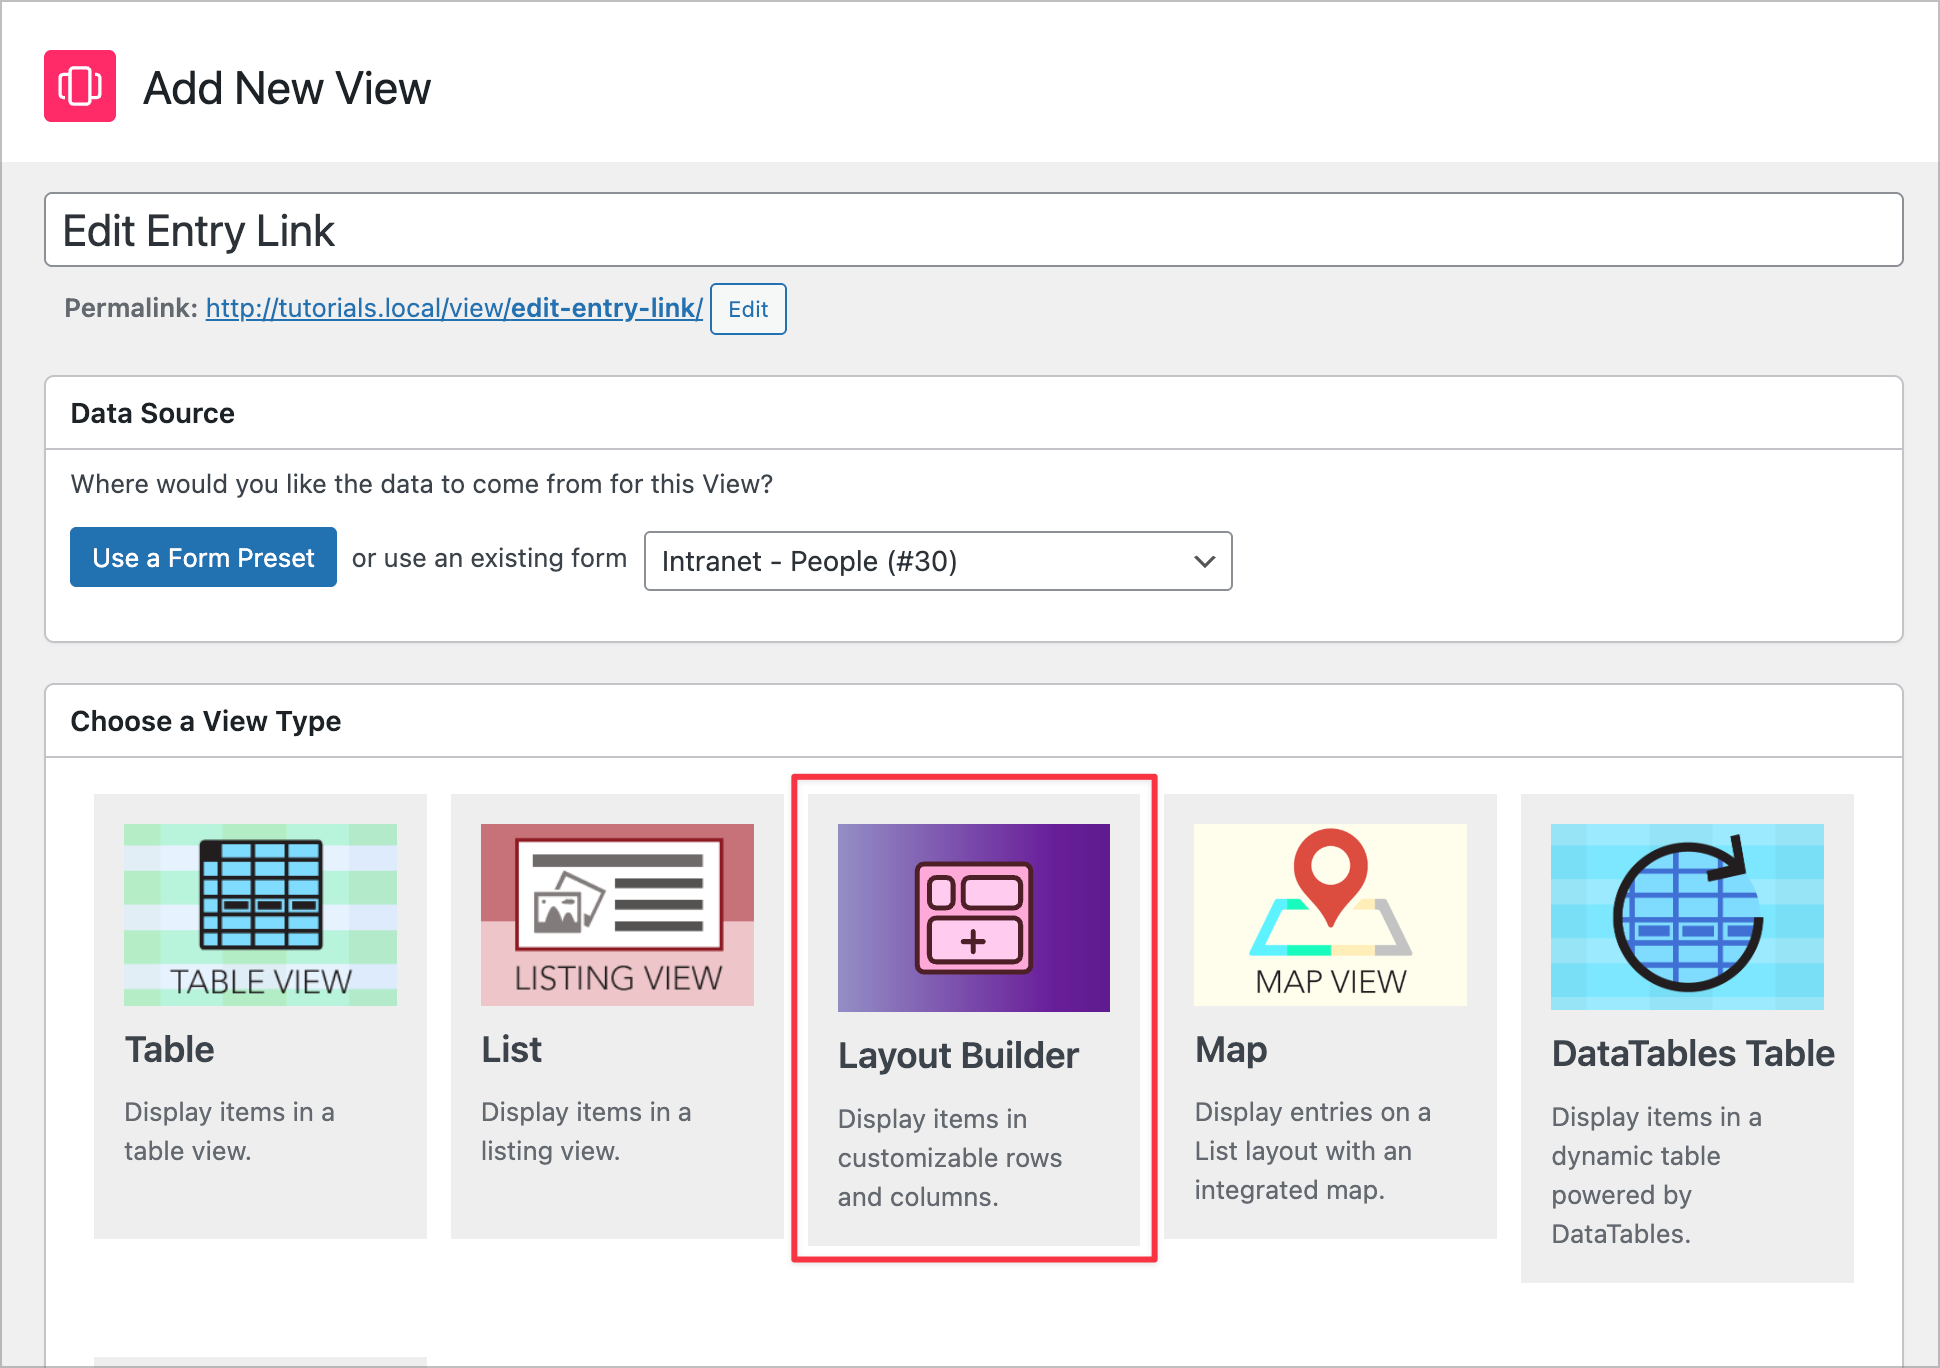The image size is (1940, 1368).
Task: Click the Add New View page title
Action: point(287,88)
